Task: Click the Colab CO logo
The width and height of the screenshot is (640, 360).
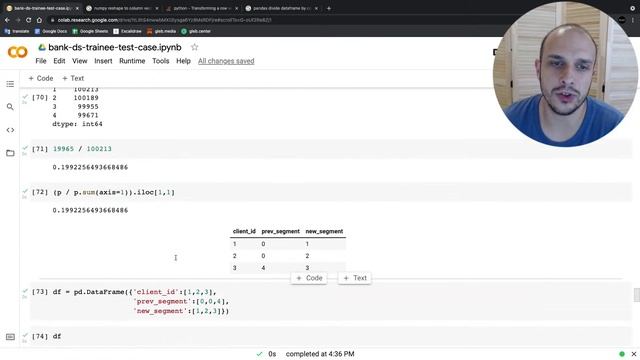Action: pos(18,52)
